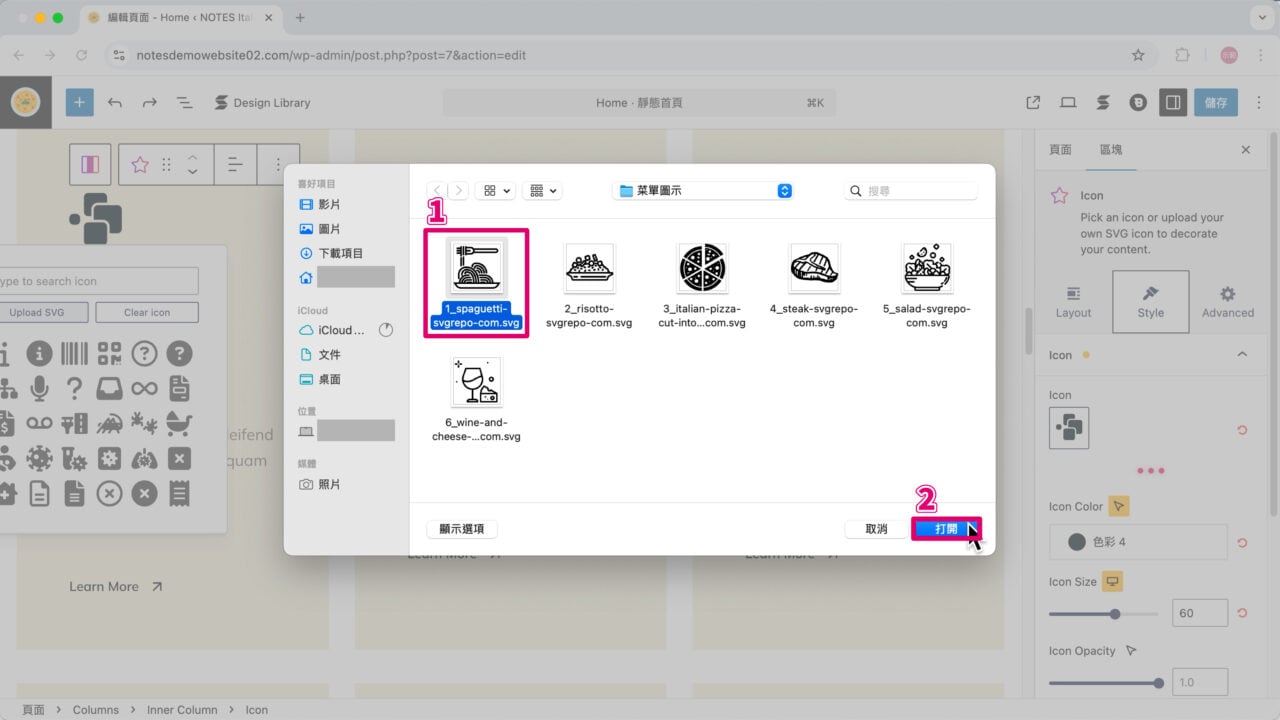Click the 打開 button to open file

(946, 528)
